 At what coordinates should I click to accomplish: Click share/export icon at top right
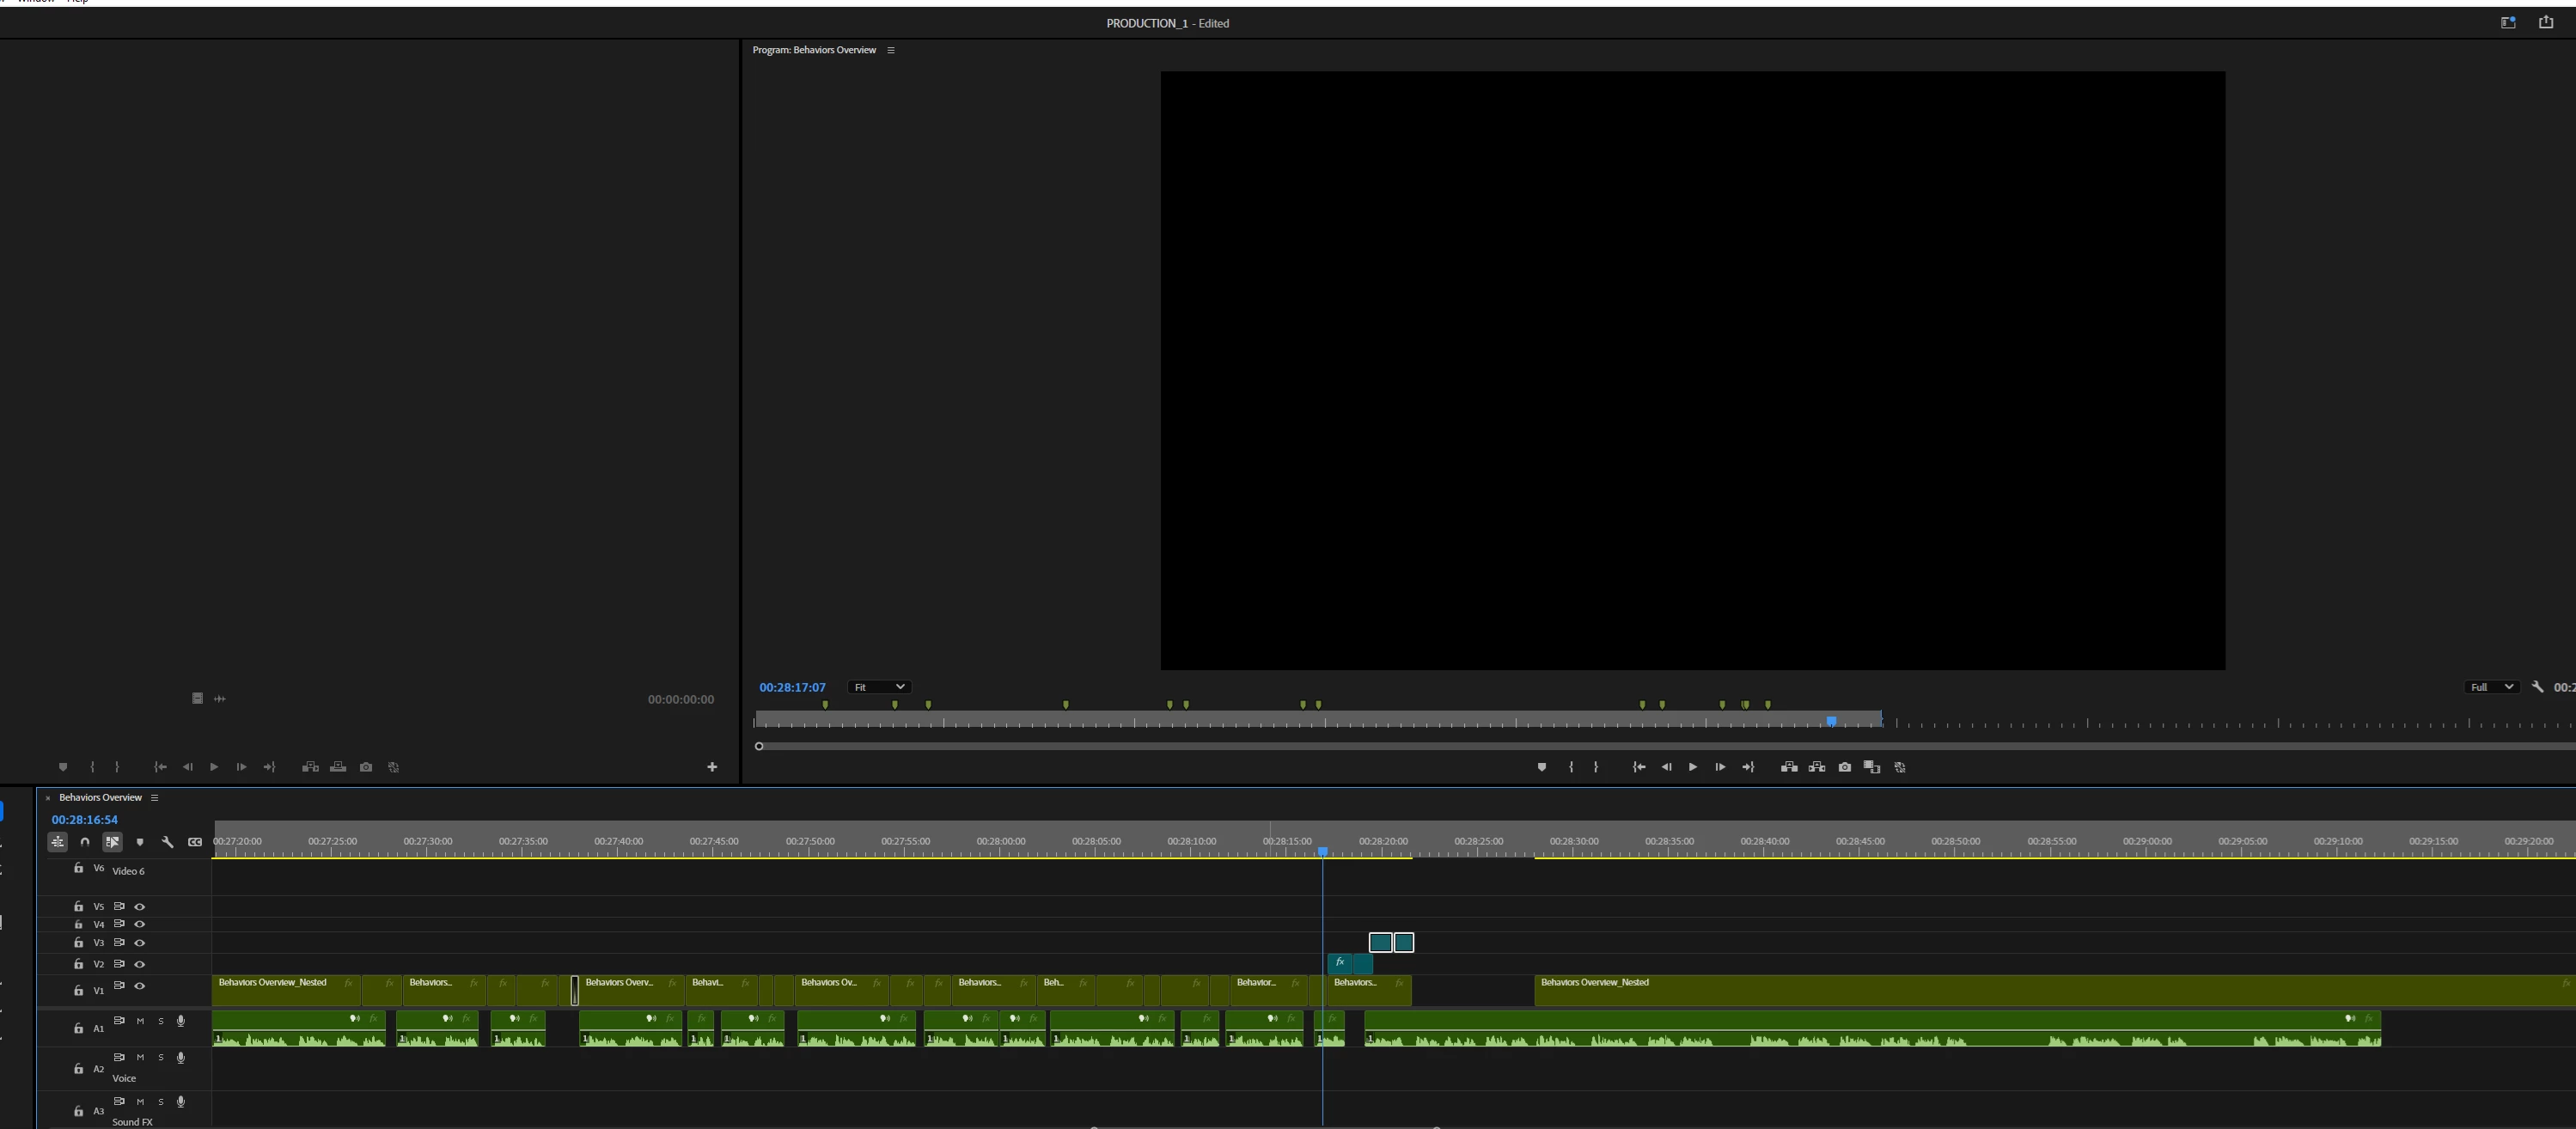2545,22
